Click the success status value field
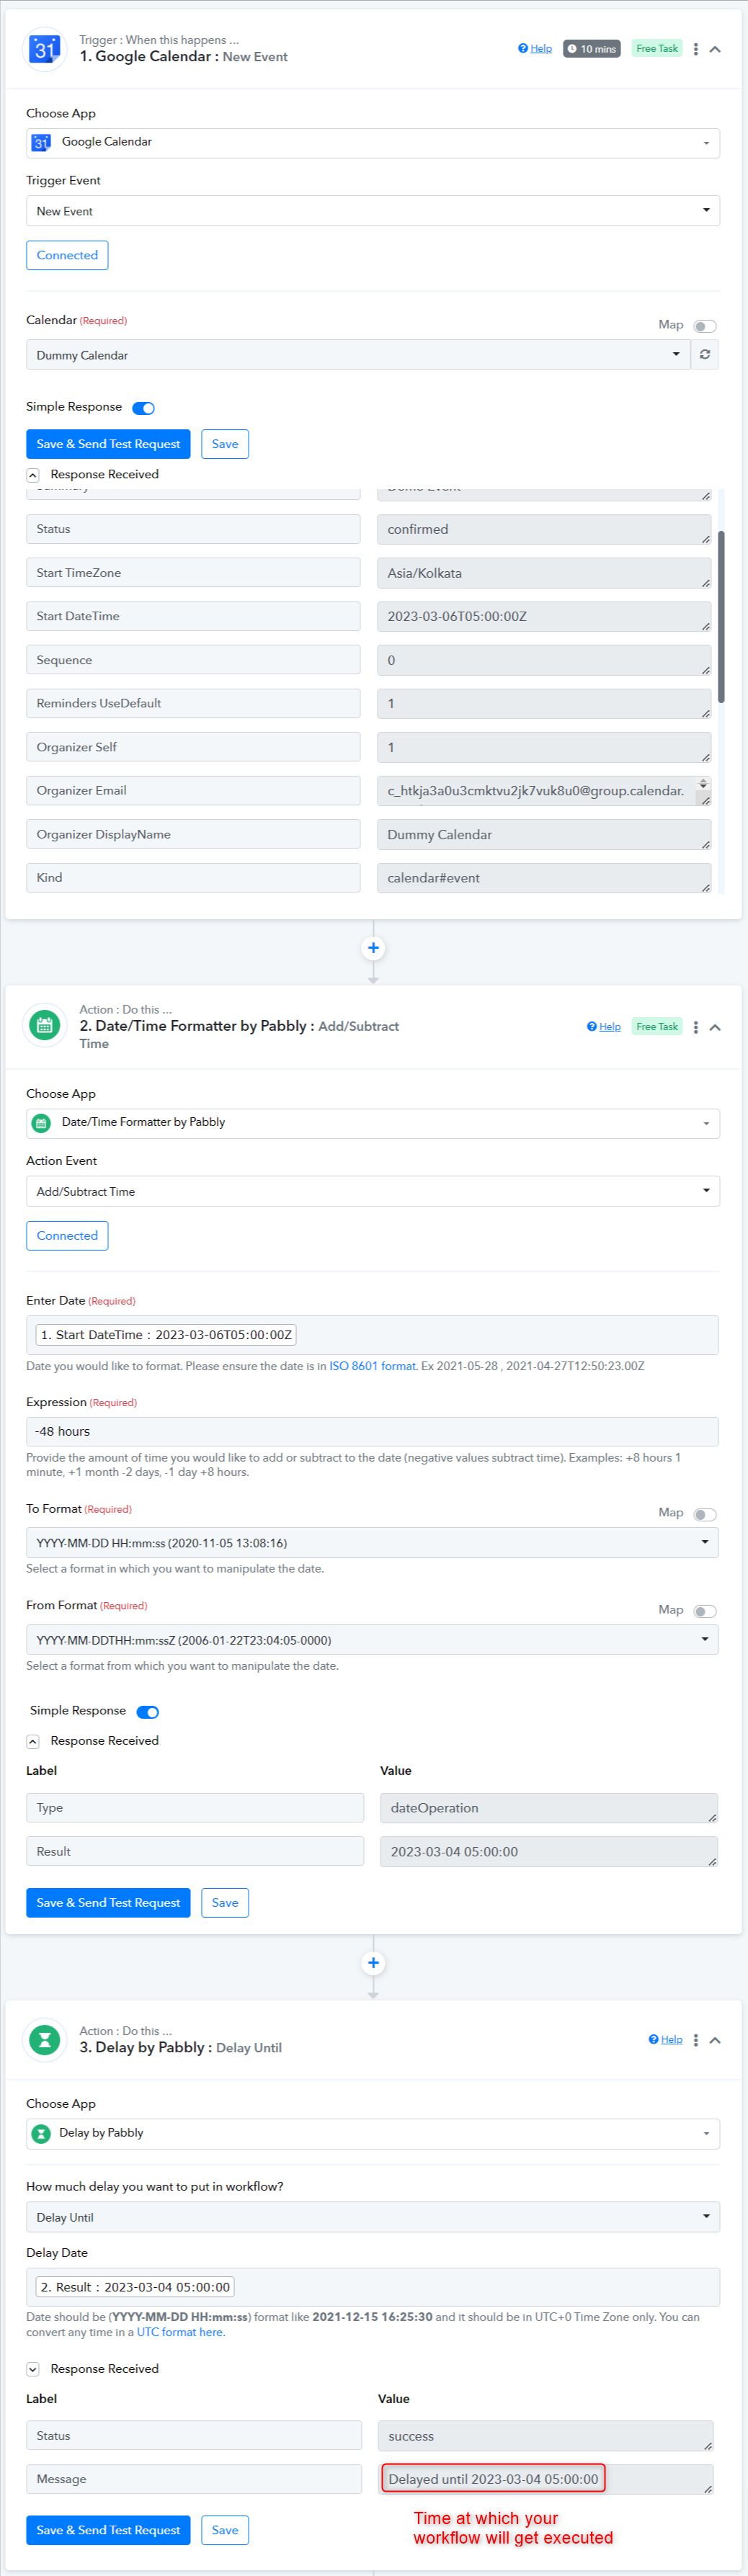Screen dimensions: 748x2576 click(x=546, y=2436)
